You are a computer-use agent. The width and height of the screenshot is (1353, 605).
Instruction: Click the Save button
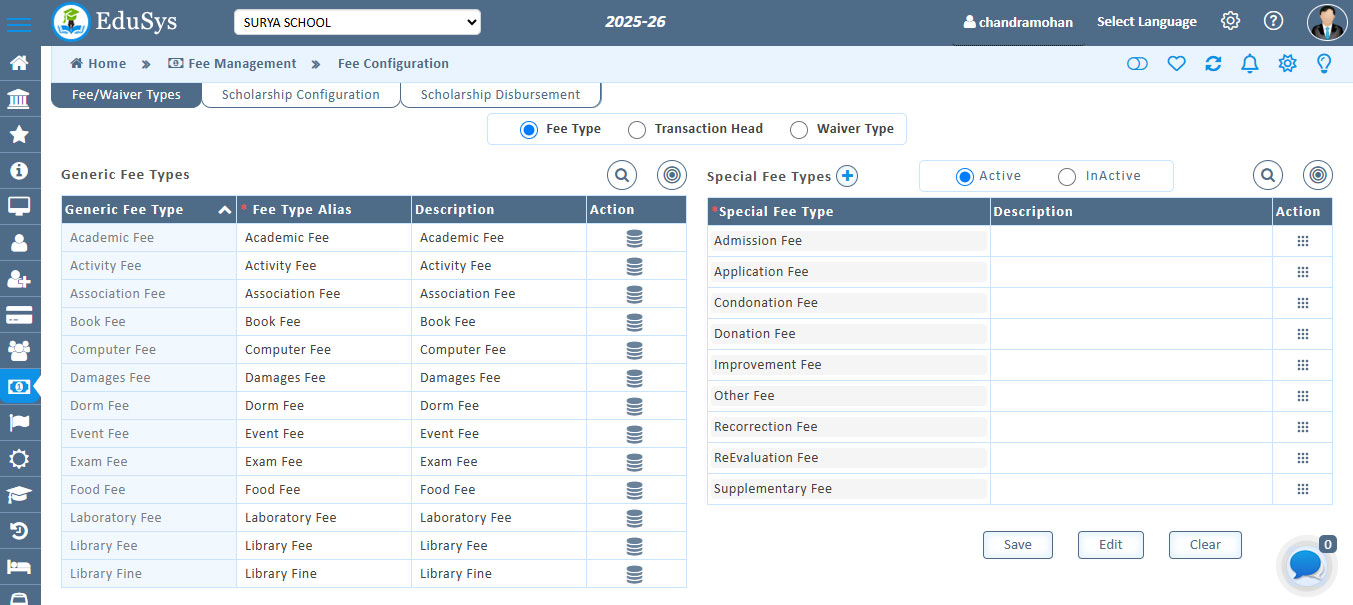pos(1017,545)
